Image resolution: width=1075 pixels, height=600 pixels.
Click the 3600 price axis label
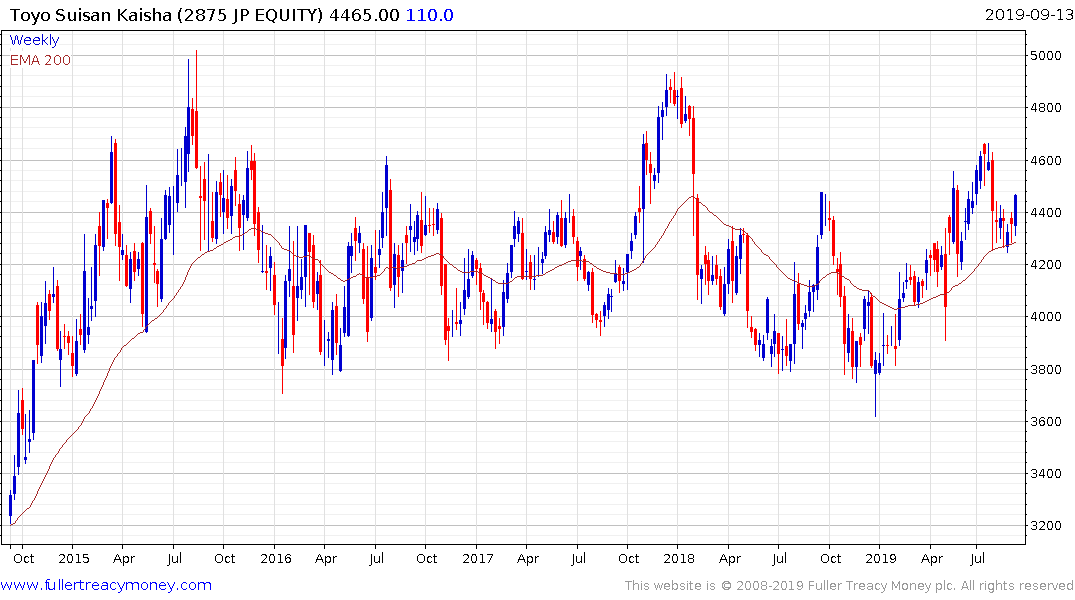point(1046,422)
